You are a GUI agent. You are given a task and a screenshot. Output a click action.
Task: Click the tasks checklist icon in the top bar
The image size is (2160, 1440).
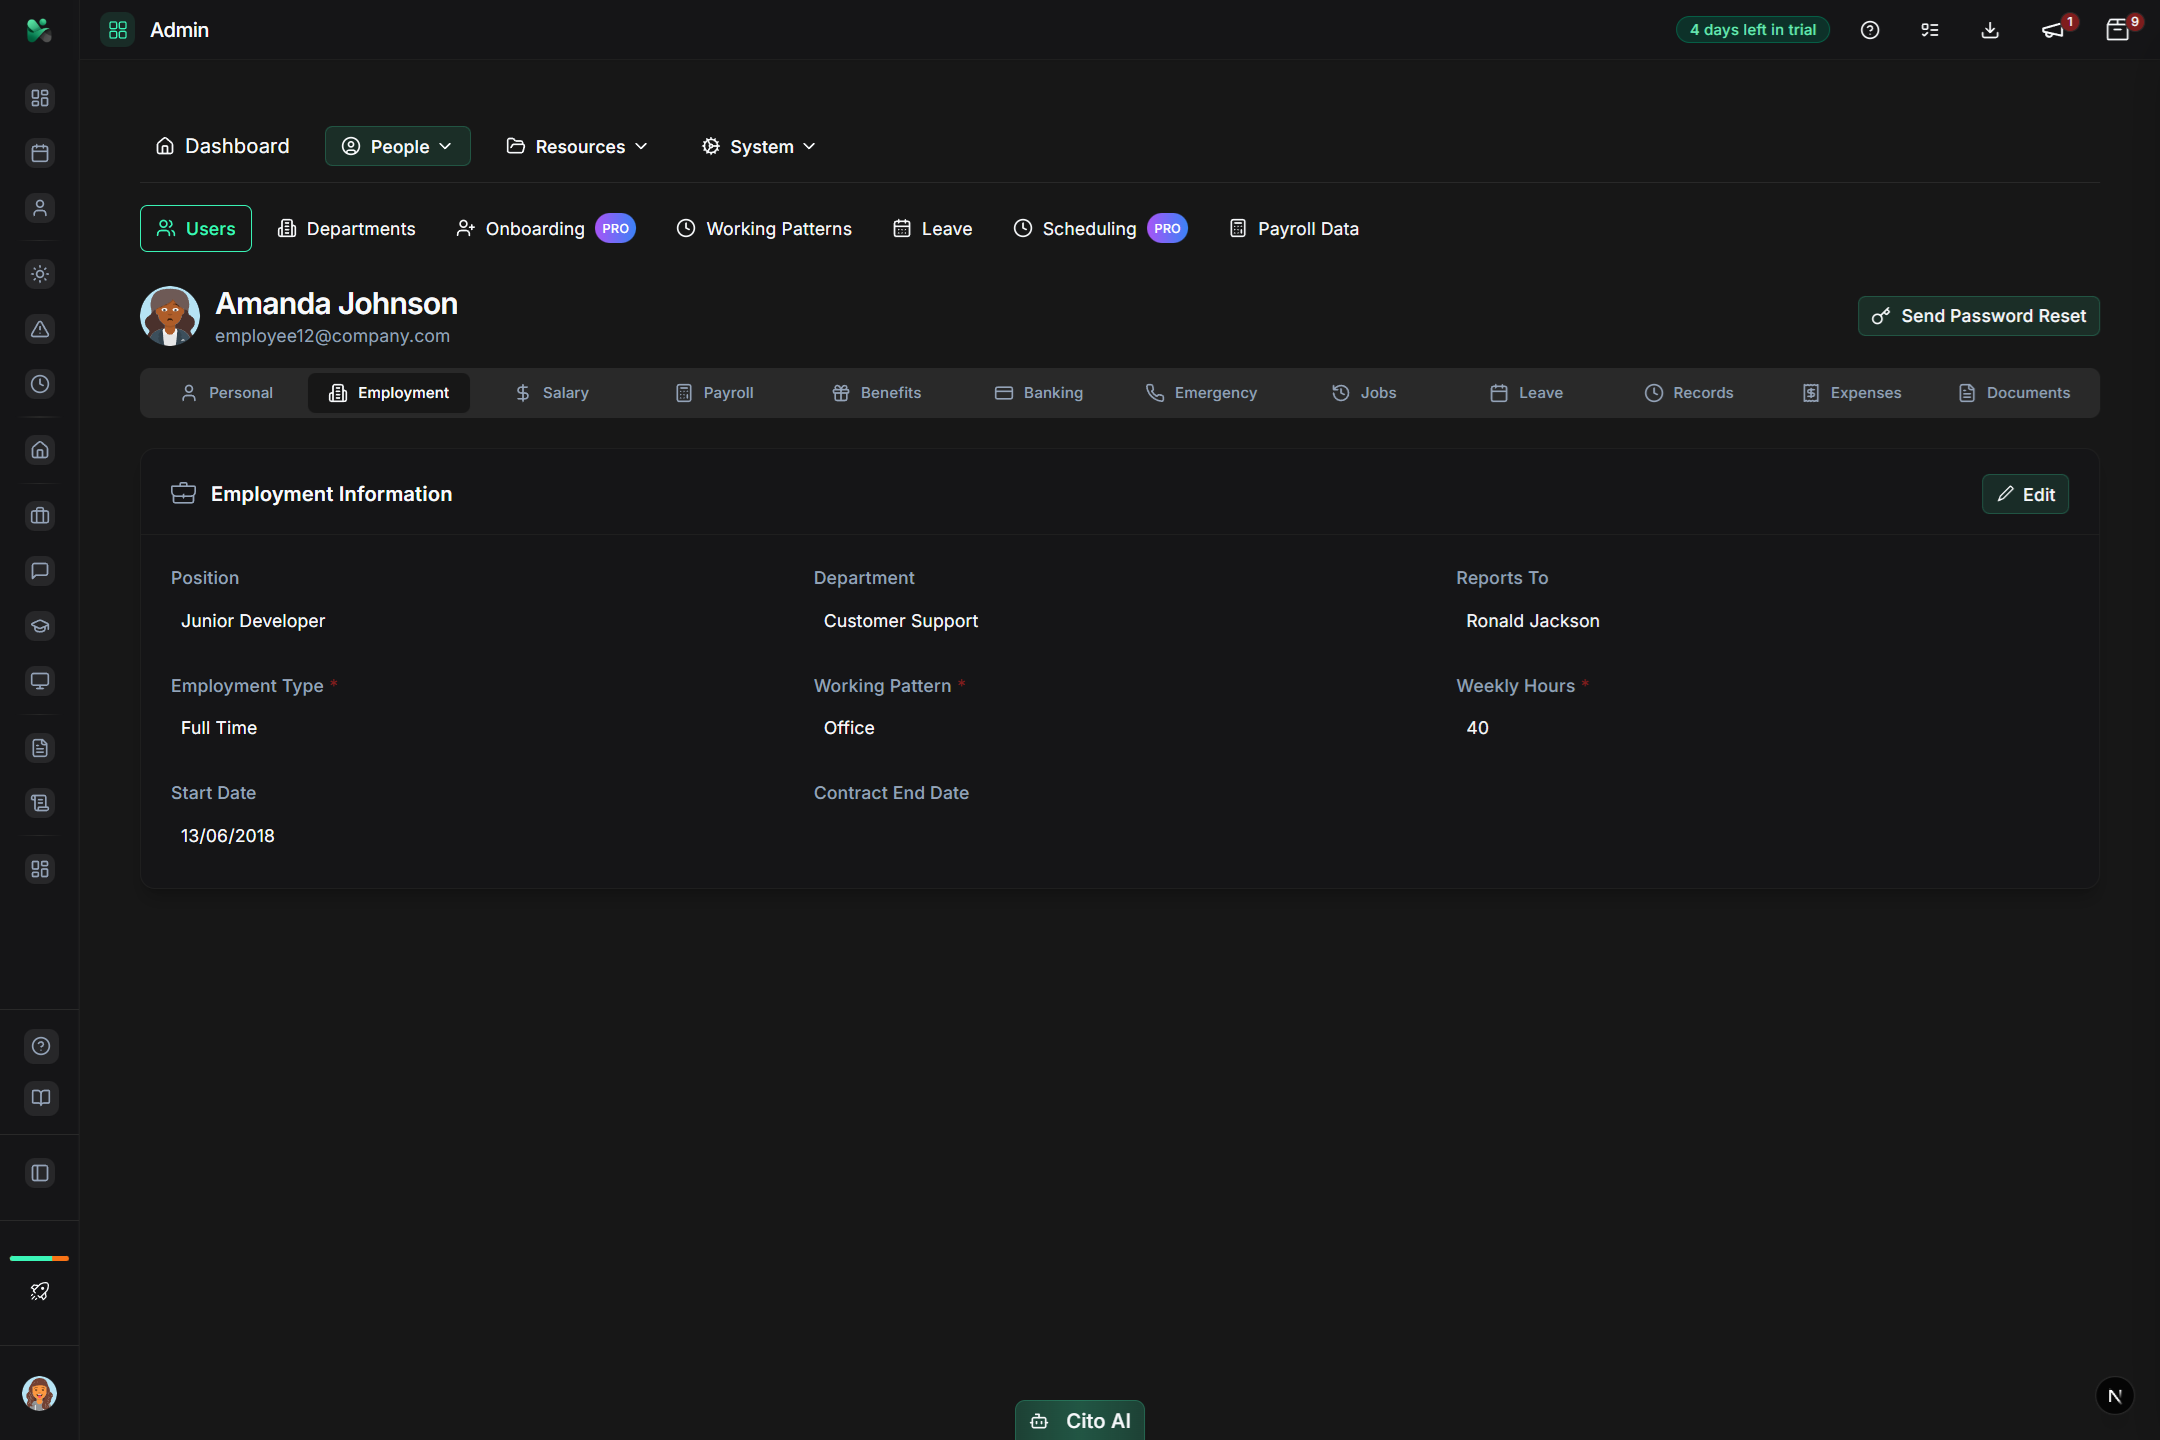pyautogui.click(x=1930, y=30)
